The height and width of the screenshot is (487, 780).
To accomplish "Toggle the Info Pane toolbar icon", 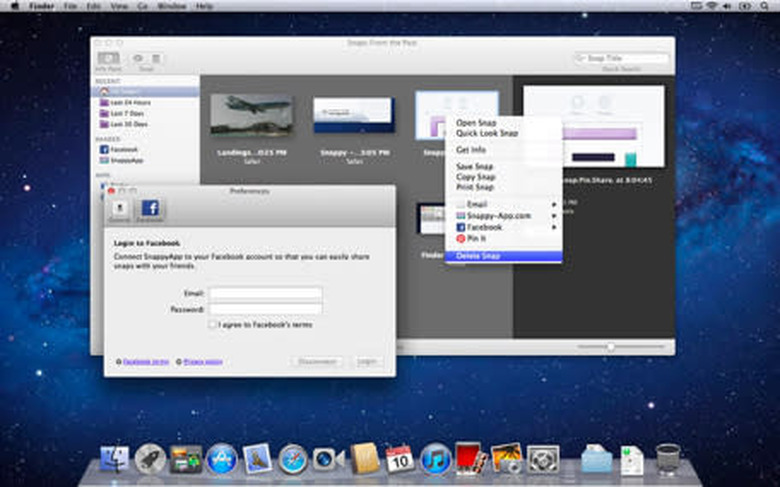I will (x=106, y=59).
